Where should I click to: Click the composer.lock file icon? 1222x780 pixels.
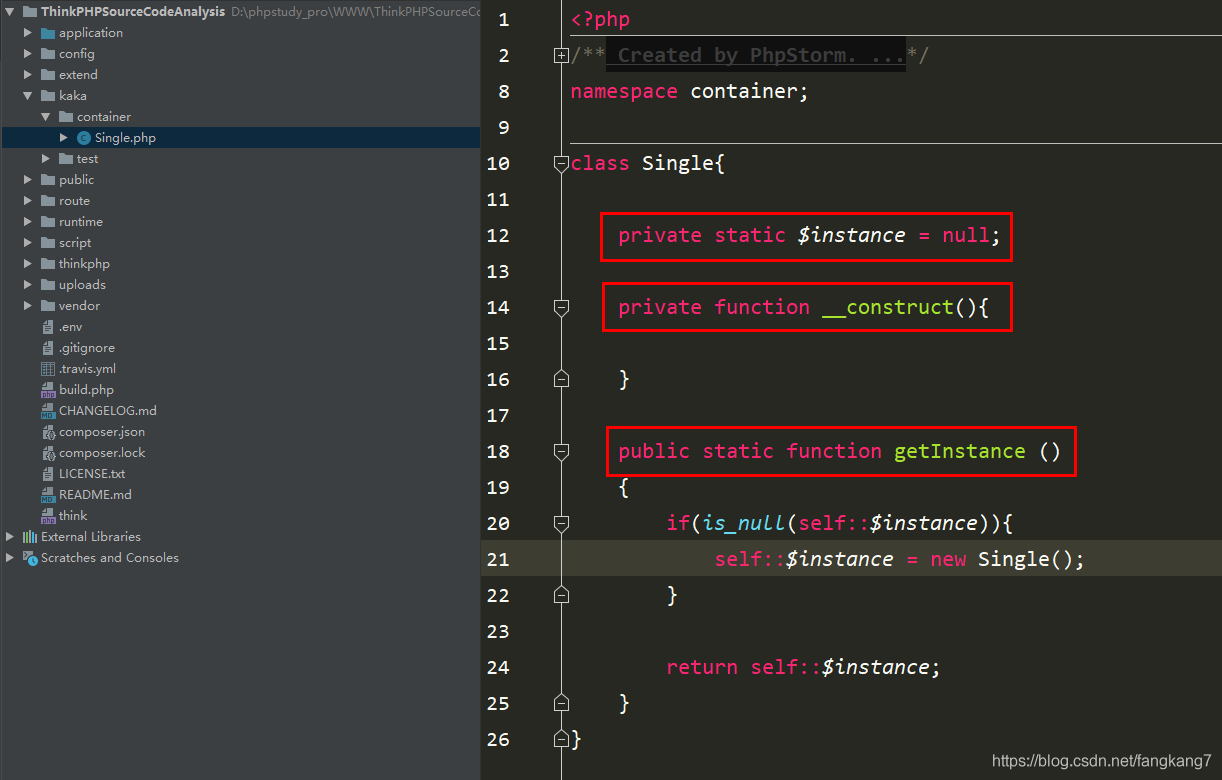click(x=48, y=453)
